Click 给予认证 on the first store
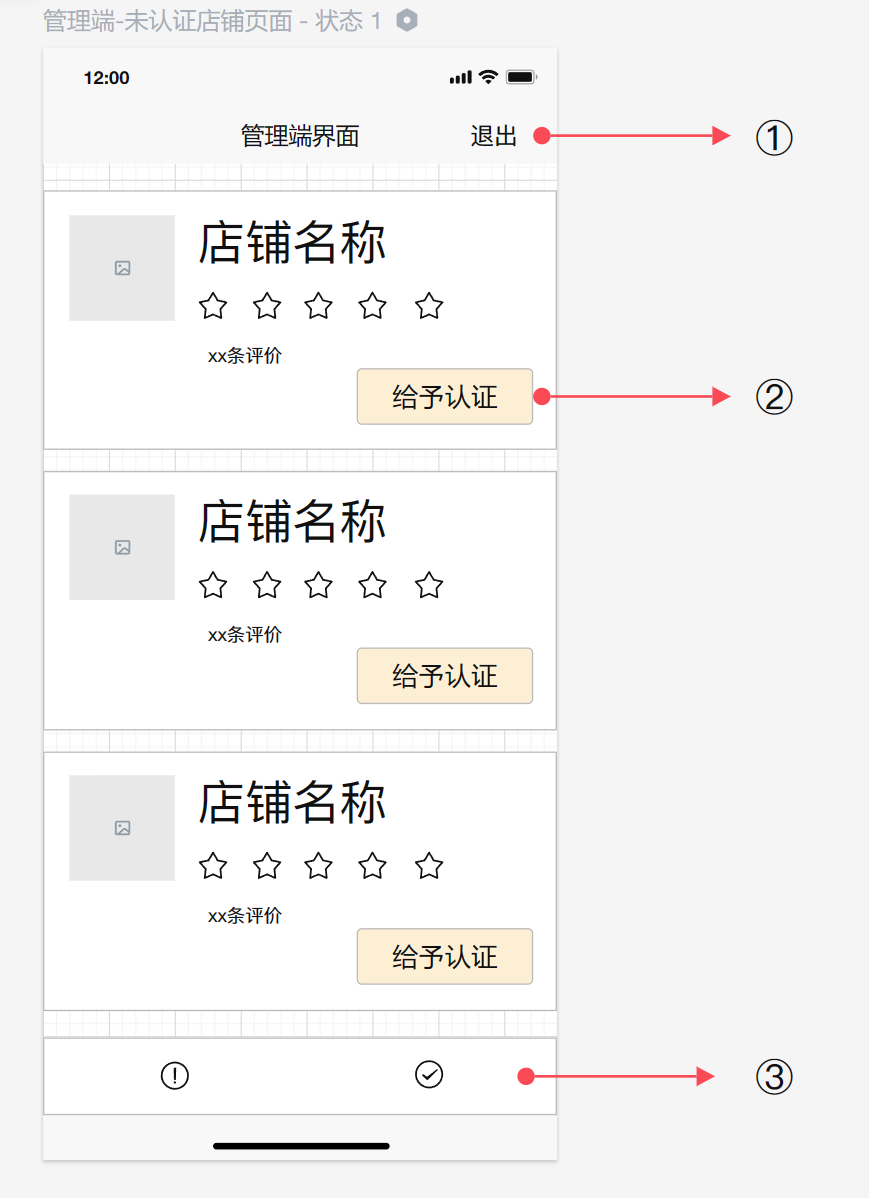 pos(445,397)
